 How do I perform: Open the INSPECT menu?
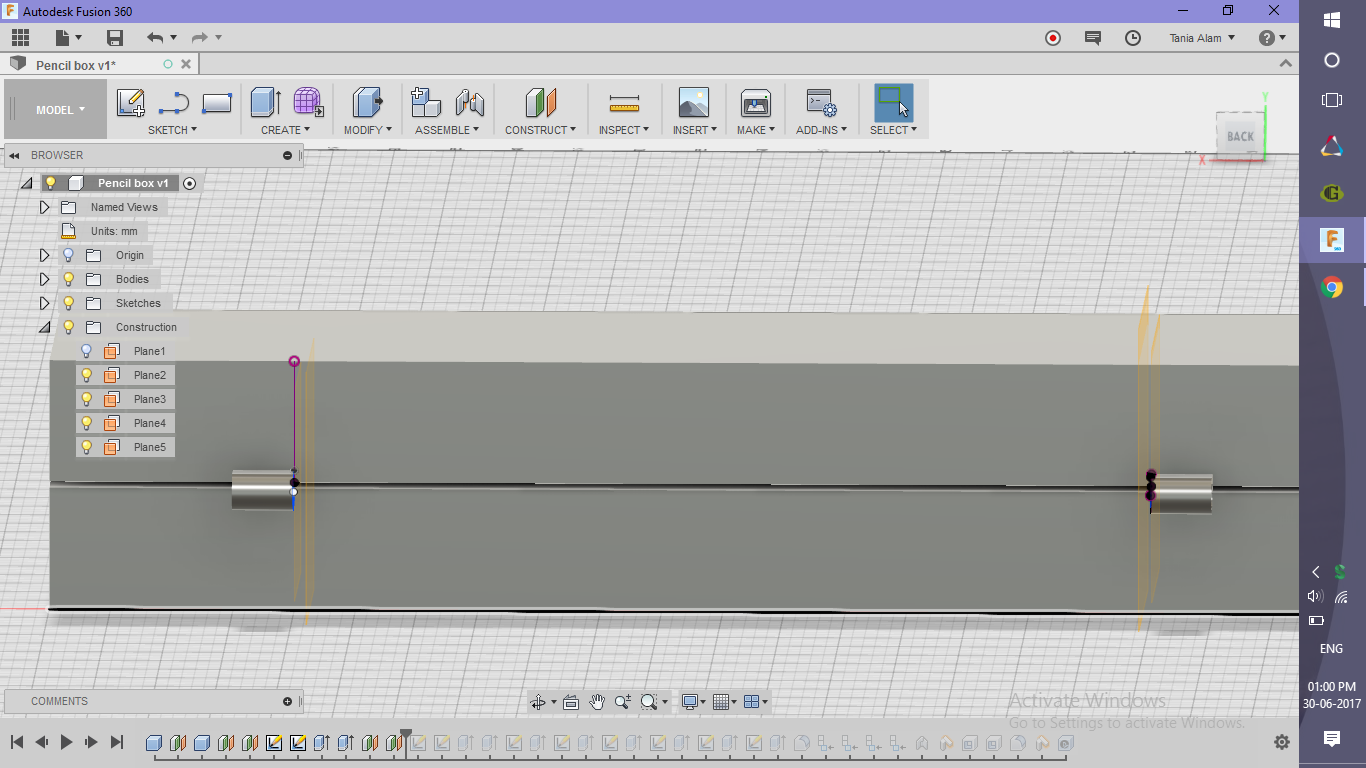(624, 130)
